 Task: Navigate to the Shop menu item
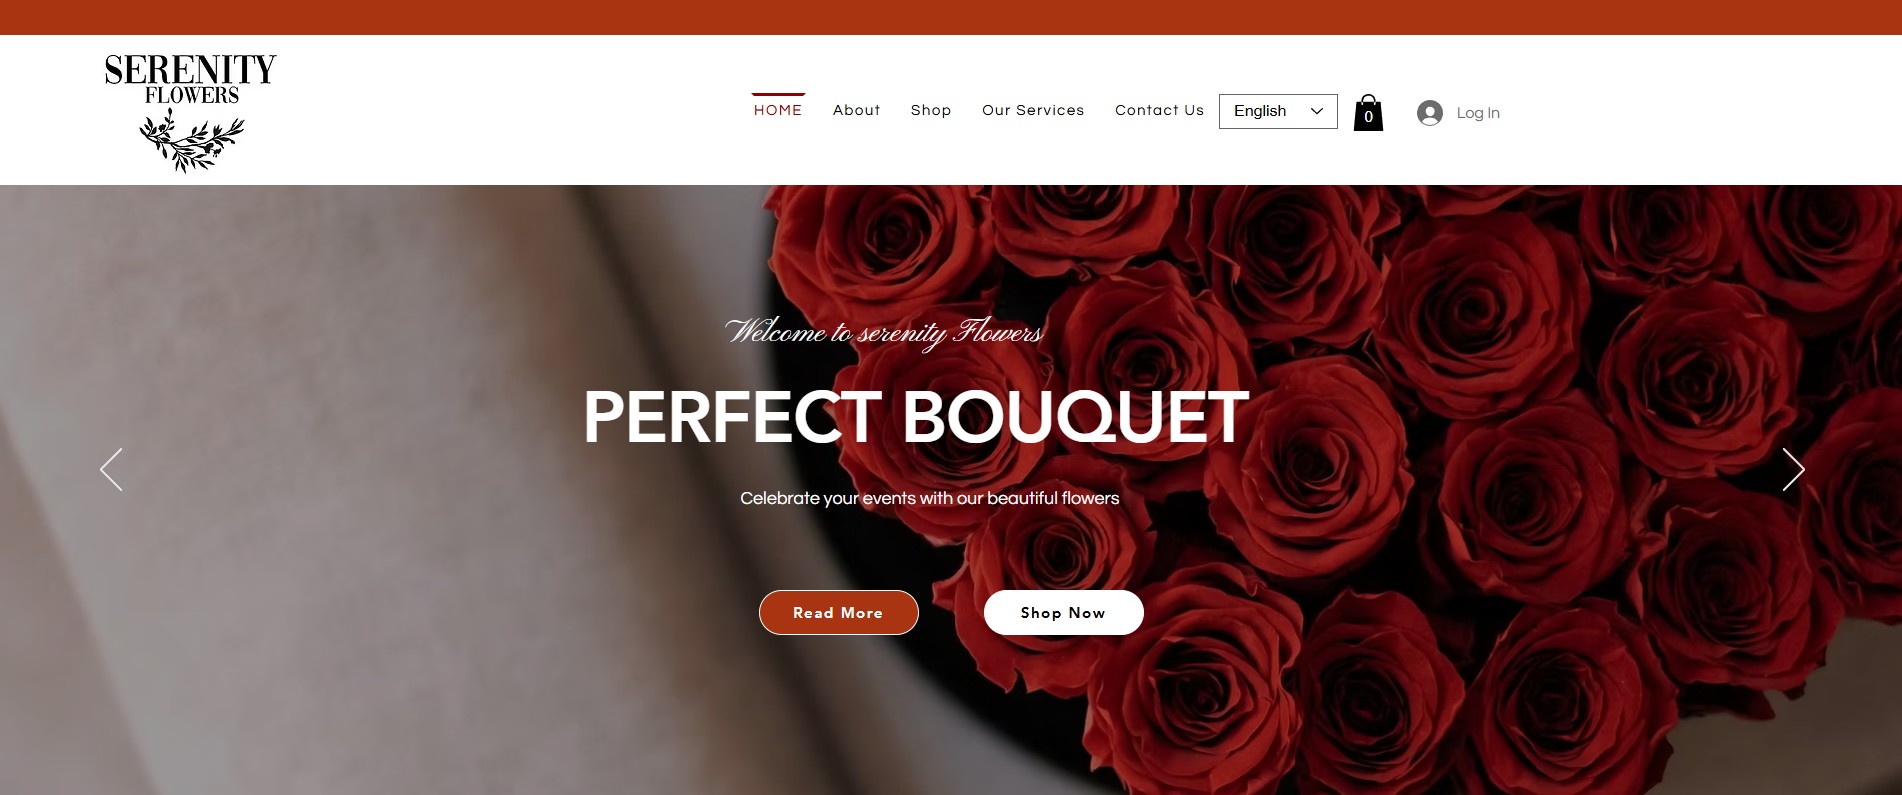click(x=931, y=110)
